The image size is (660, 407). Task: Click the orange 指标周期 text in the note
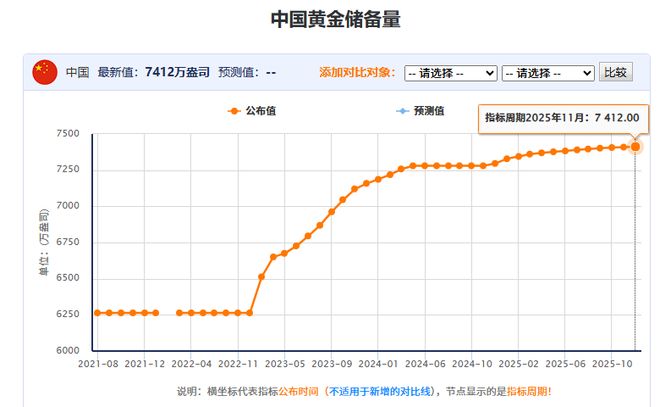(x=527, y=391)
